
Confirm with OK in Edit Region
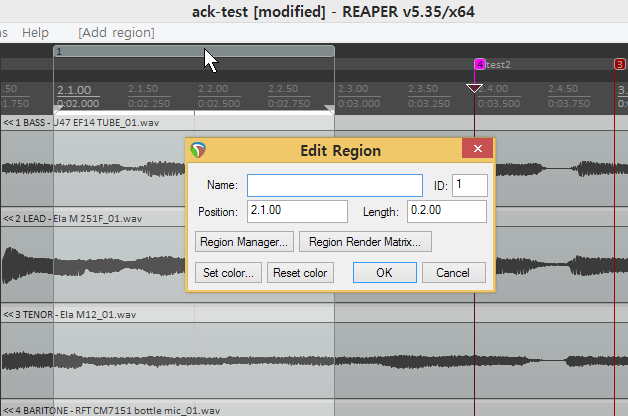tap(384, 273)
